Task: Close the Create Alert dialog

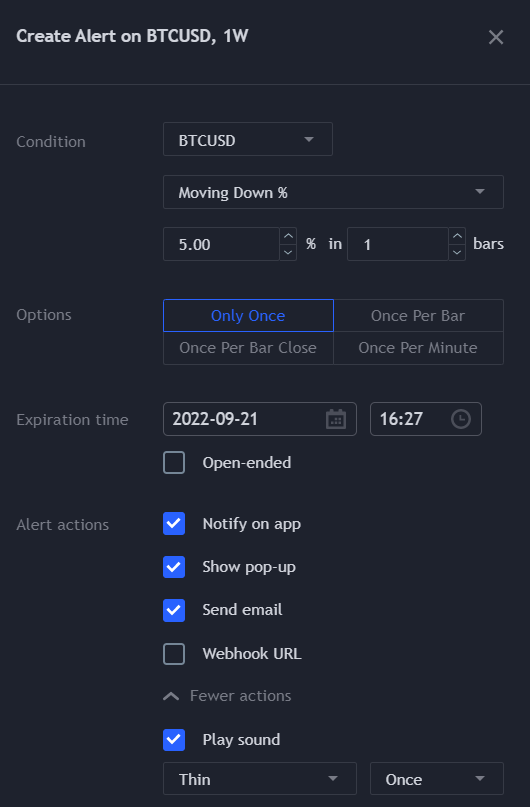Action: point(496,37)
